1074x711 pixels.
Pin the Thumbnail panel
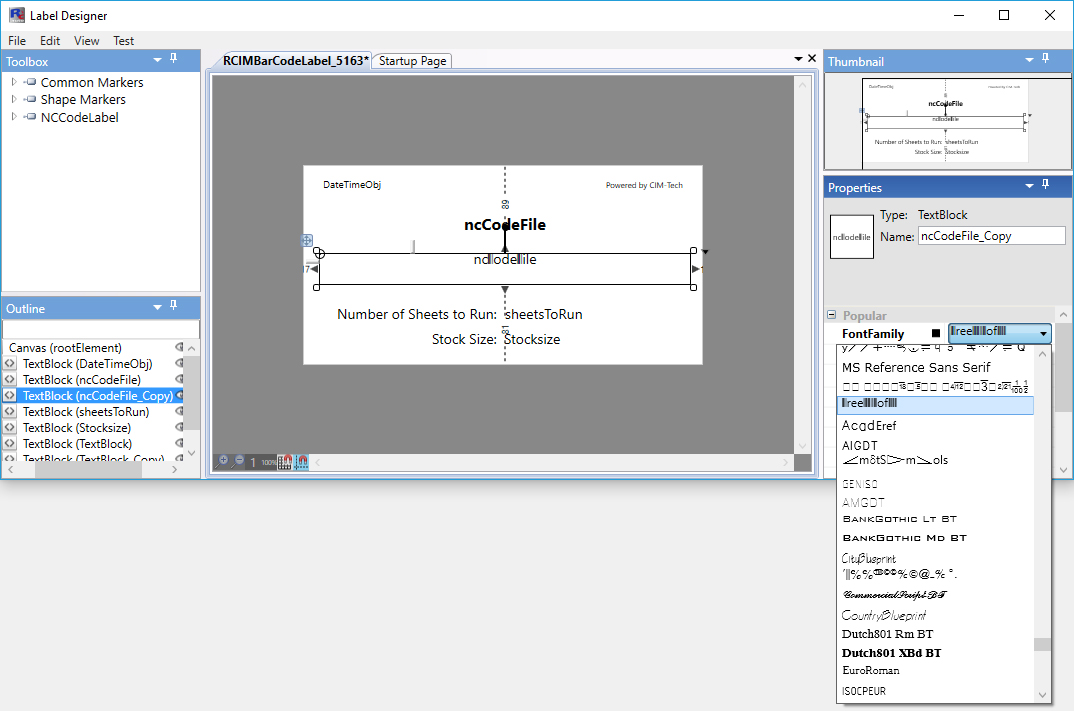[1045, 60]
